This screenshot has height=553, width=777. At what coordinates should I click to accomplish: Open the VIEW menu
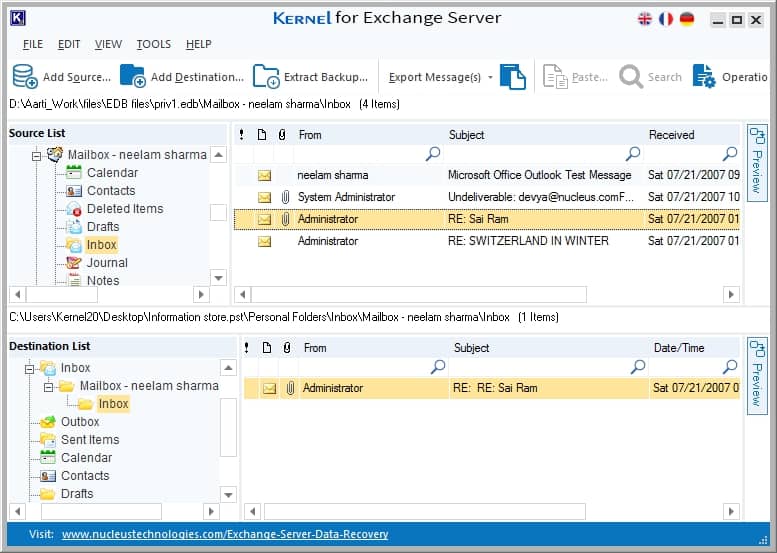(108, 44)
